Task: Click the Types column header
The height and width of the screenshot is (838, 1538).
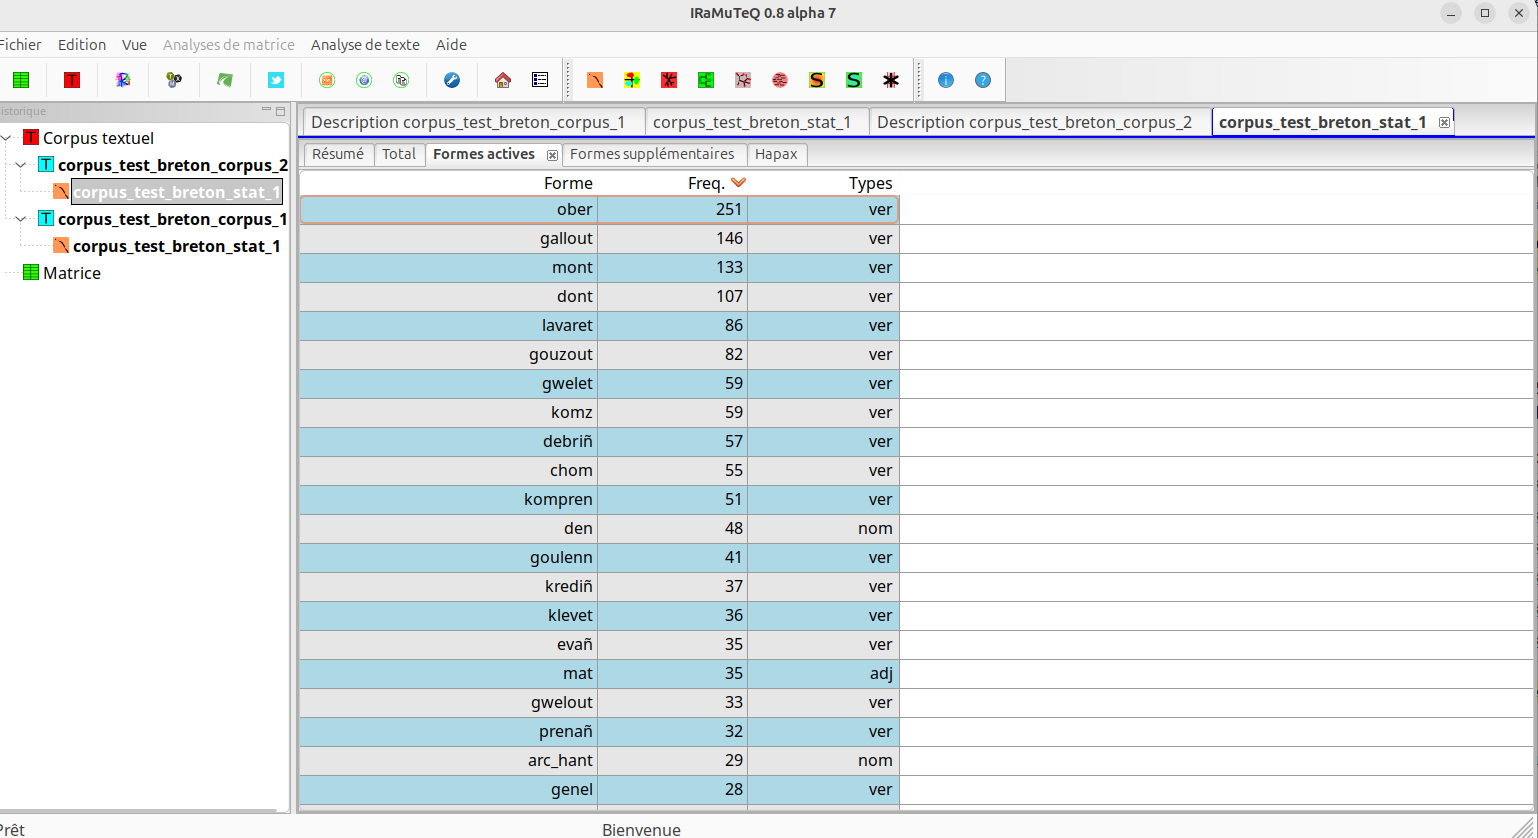Action: point(871,183)
